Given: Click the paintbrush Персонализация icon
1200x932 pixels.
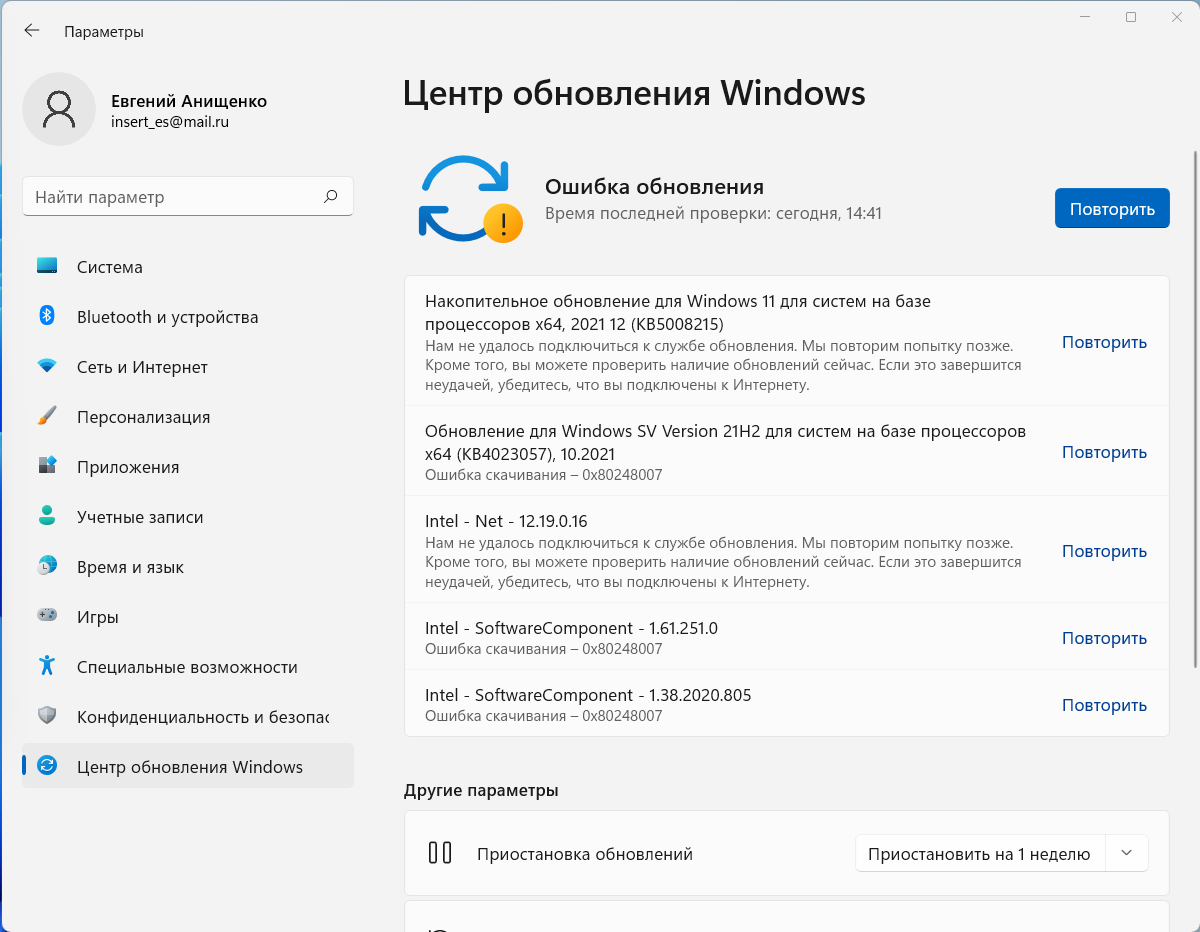Looking at the screenshot, I should pos(47,416).
